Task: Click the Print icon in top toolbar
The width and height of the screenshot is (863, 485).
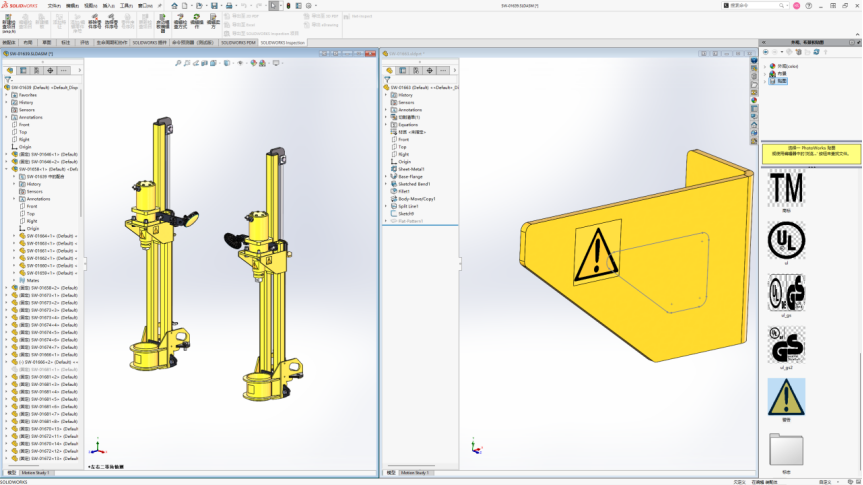Action: click(231, 5)
